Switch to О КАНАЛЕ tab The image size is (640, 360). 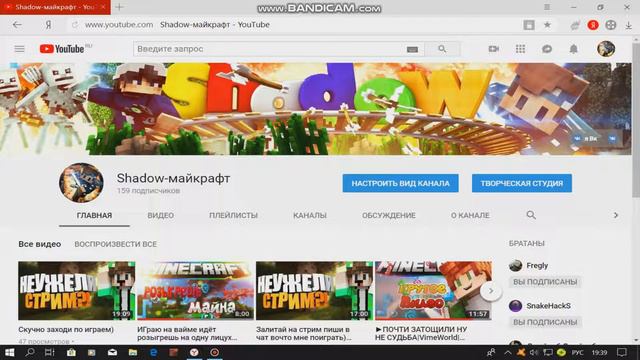pos(470,216)
